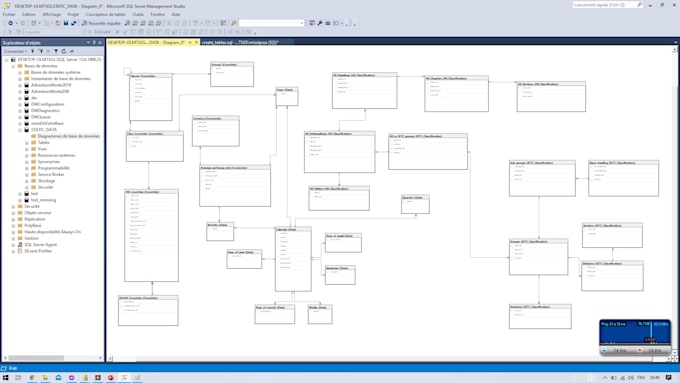Select Diagrammes de base de données tree item
Viewport: 680px width, 383px height.
point(69,136)
